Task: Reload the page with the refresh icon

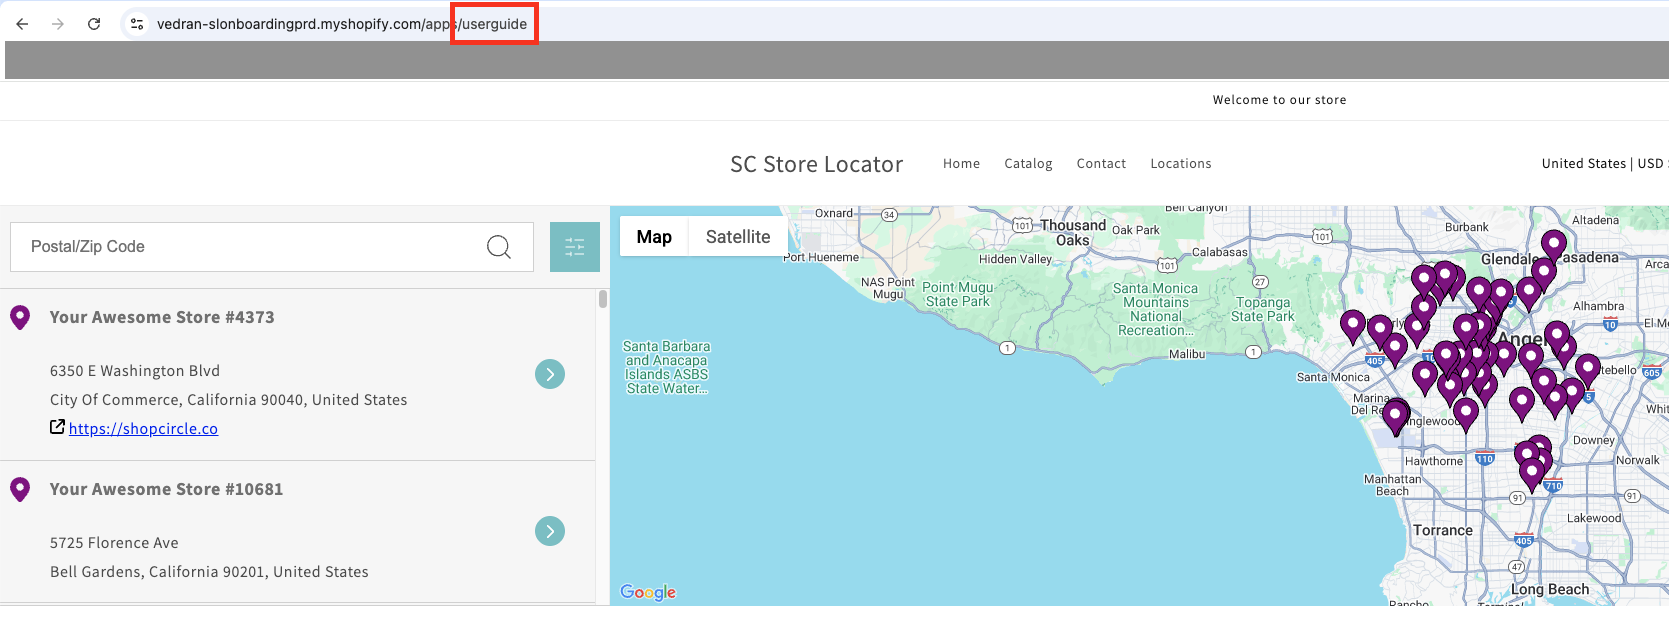Action: pyautogui.click(x=94, y=24)
